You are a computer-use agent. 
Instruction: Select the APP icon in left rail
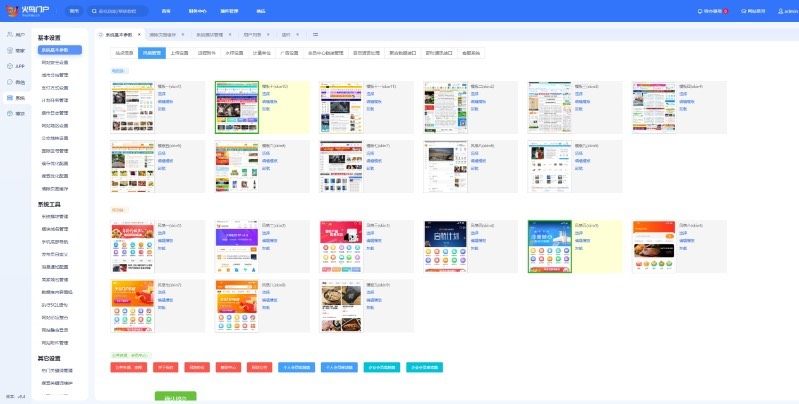tap(10, 66)
